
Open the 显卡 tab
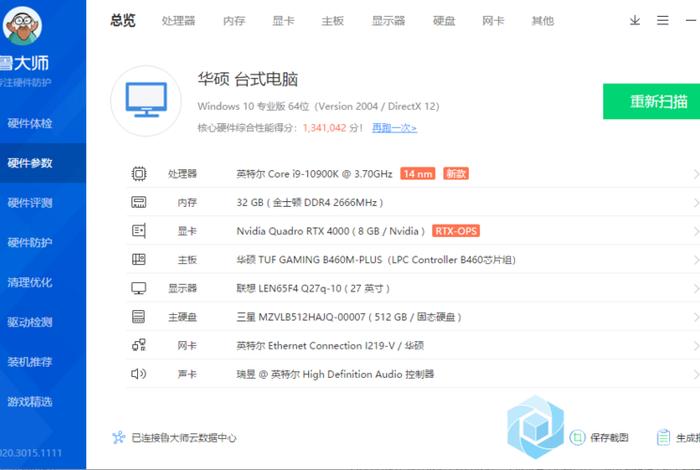coord(283,21)
